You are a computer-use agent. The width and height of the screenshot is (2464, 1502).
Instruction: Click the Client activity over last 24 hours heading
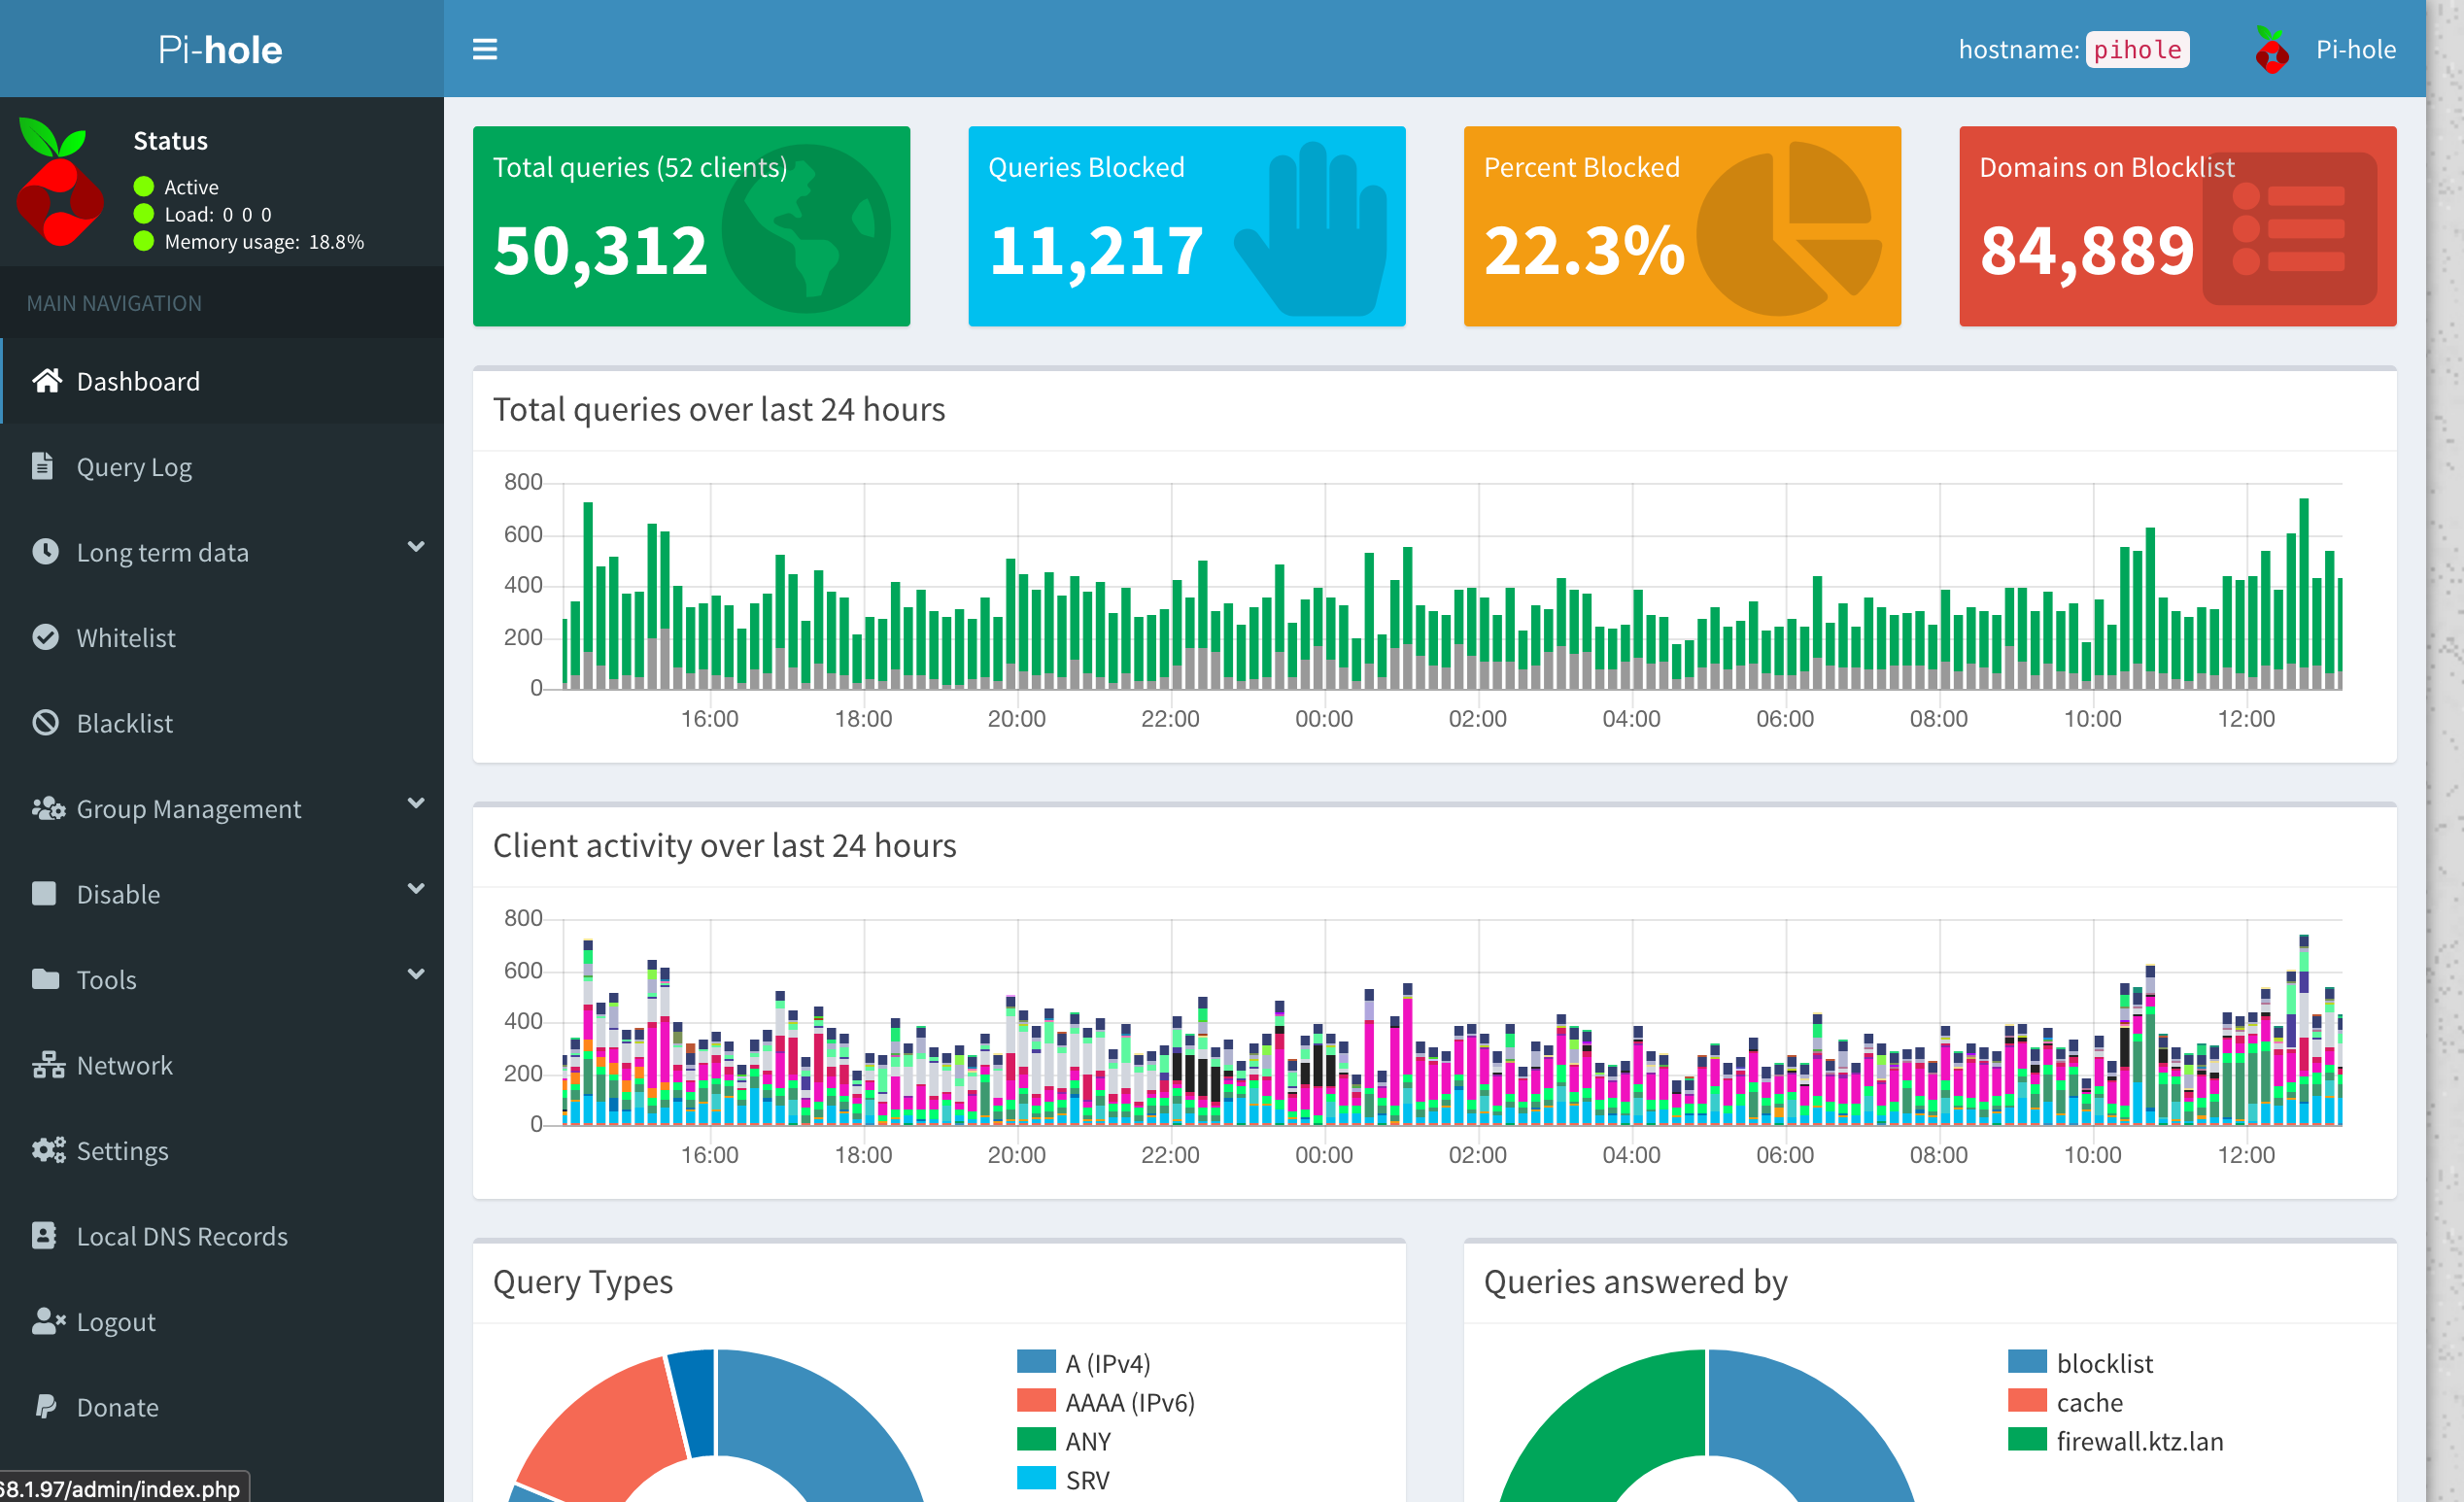point(724,845)
